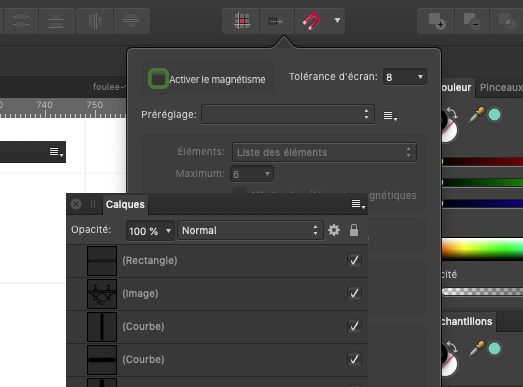Click the spectrum gradient color bar

point(482,249)
